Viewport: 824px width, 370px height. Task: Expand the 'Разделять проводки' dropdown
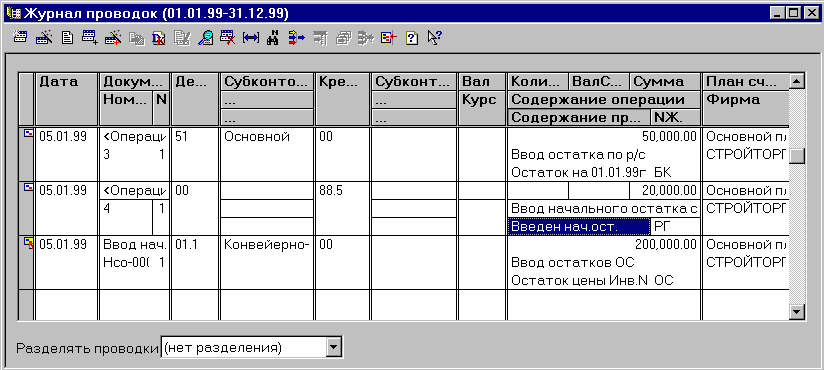point(334,347)
